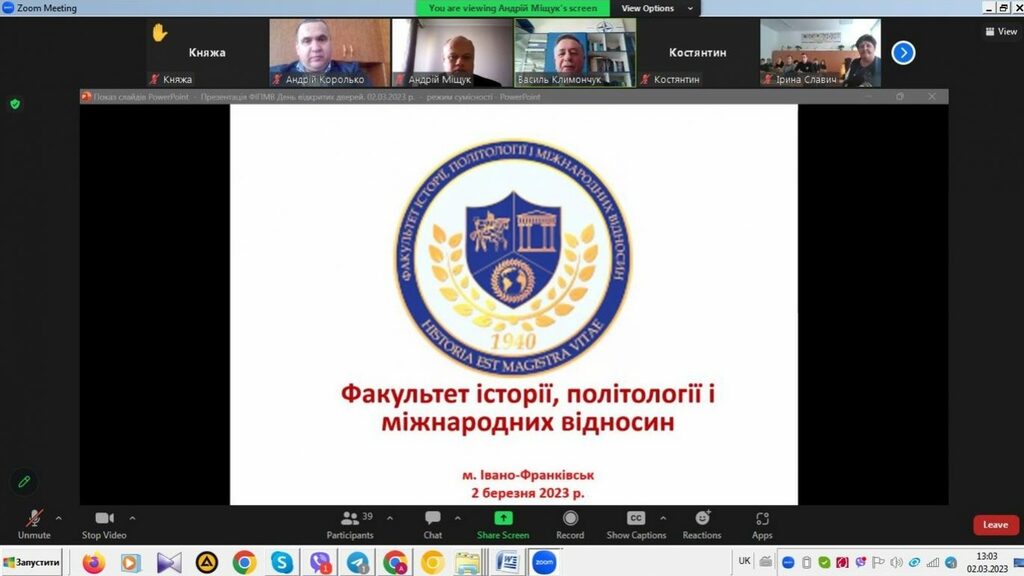The width and height of the screenshot is (1024, 576).
Task: Expand the caret next to Participants
Action: coord(390,518)
